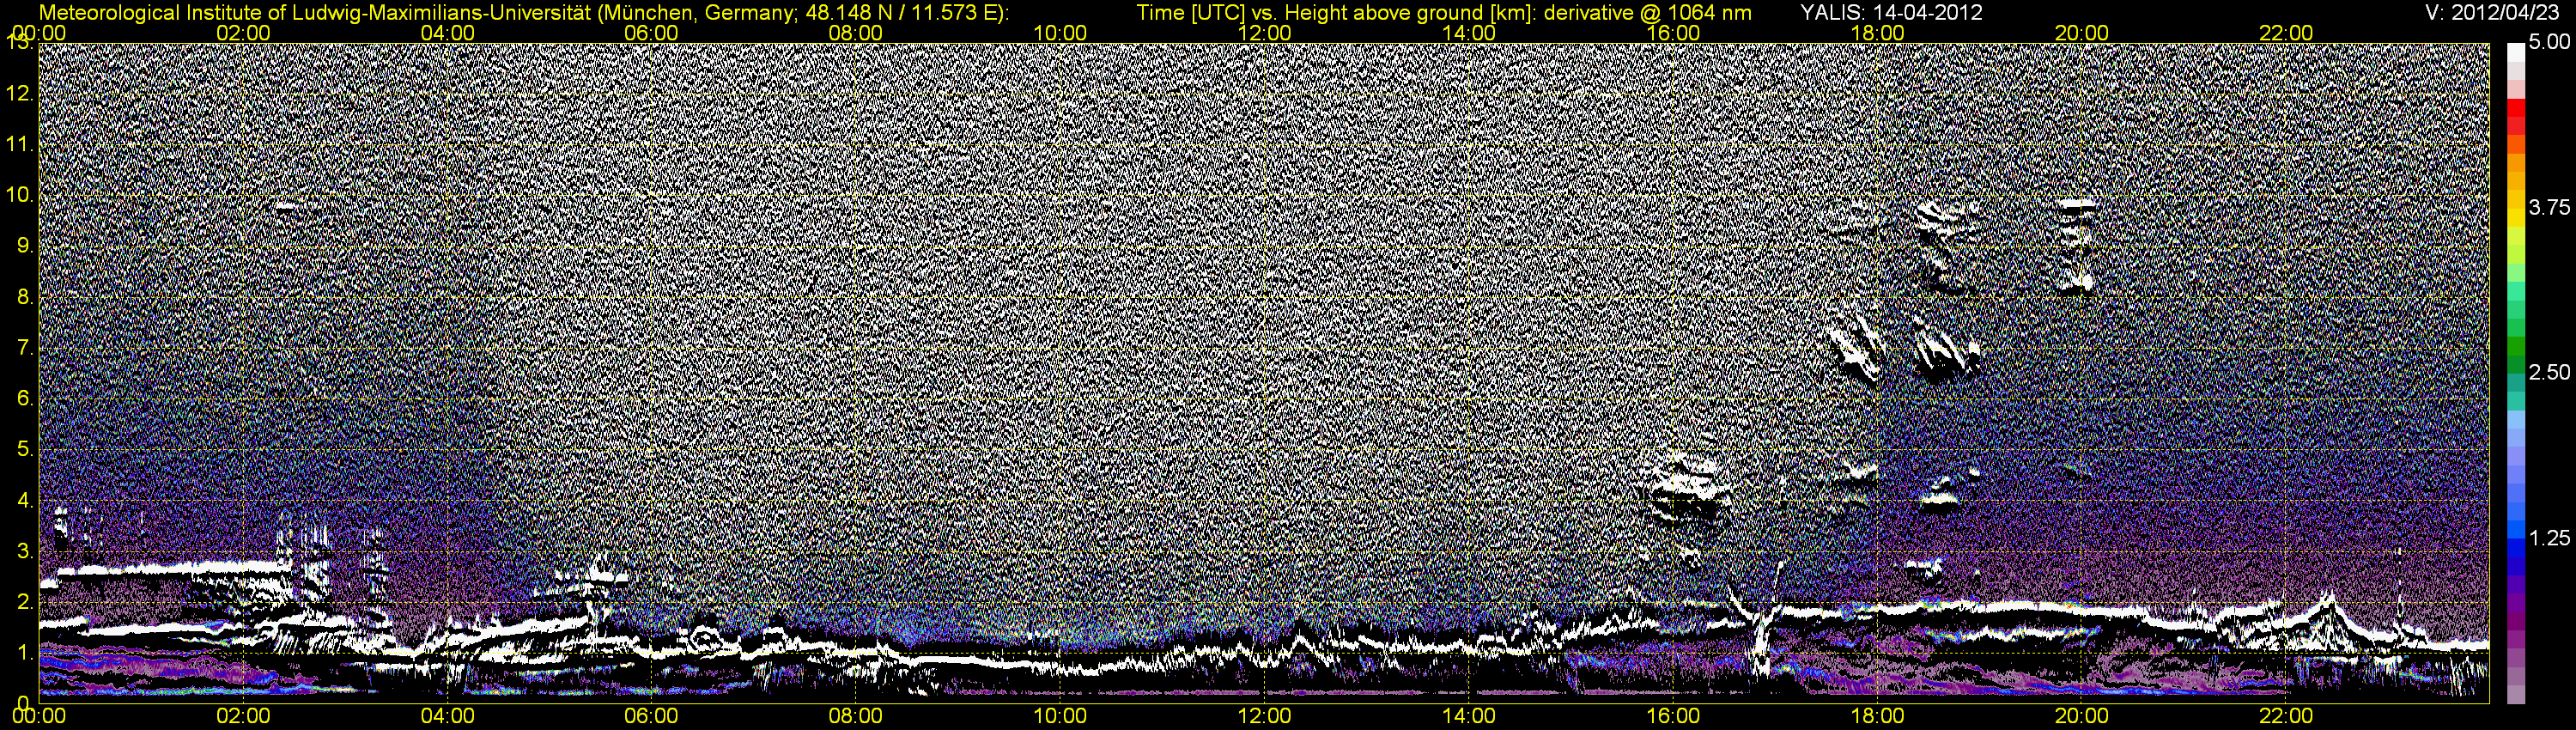Click the 06:00 marker on the bottom time axis

click(651, 717)
